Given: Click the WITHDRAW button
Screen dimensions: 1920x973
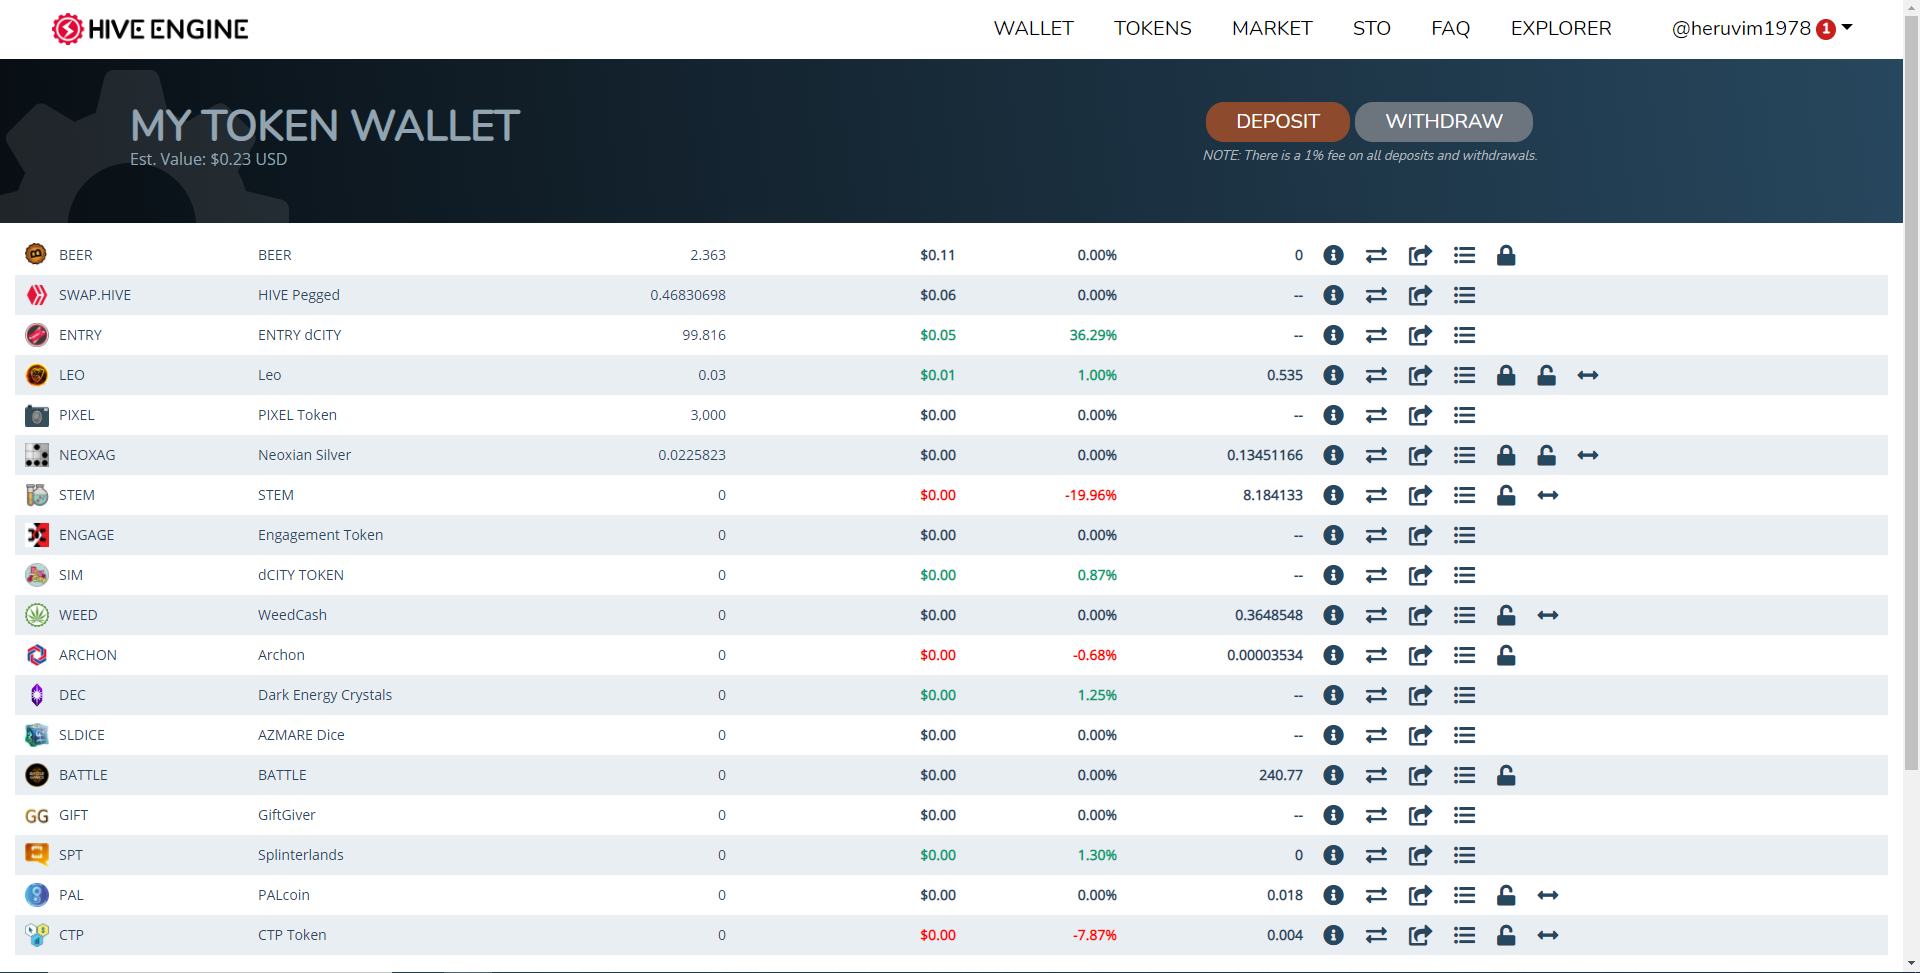Looking at the screenshot, I should (x=1444, y=122).
